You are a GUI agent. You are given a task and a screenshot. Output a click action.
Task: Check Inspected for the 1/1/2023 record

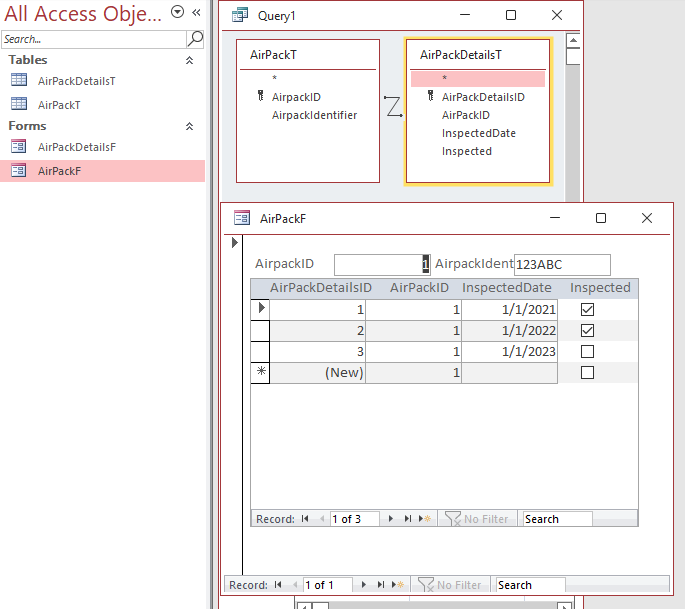point(587,351)
